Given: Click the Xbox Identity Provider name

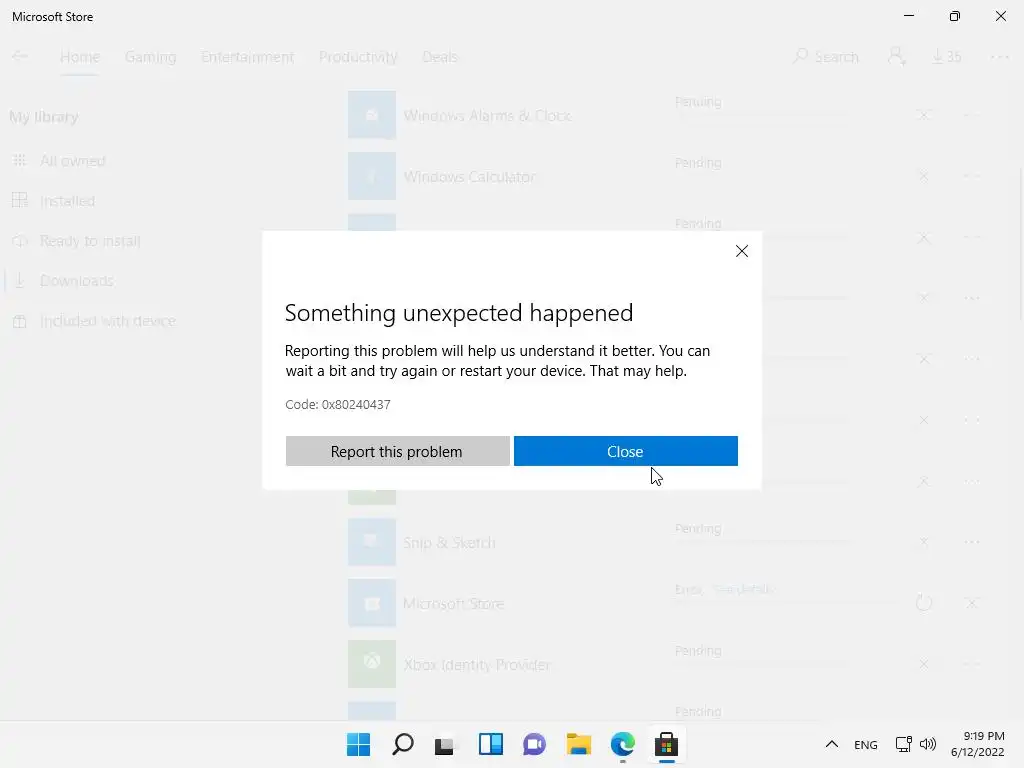Looking at the screenshot, I should 477,665.
